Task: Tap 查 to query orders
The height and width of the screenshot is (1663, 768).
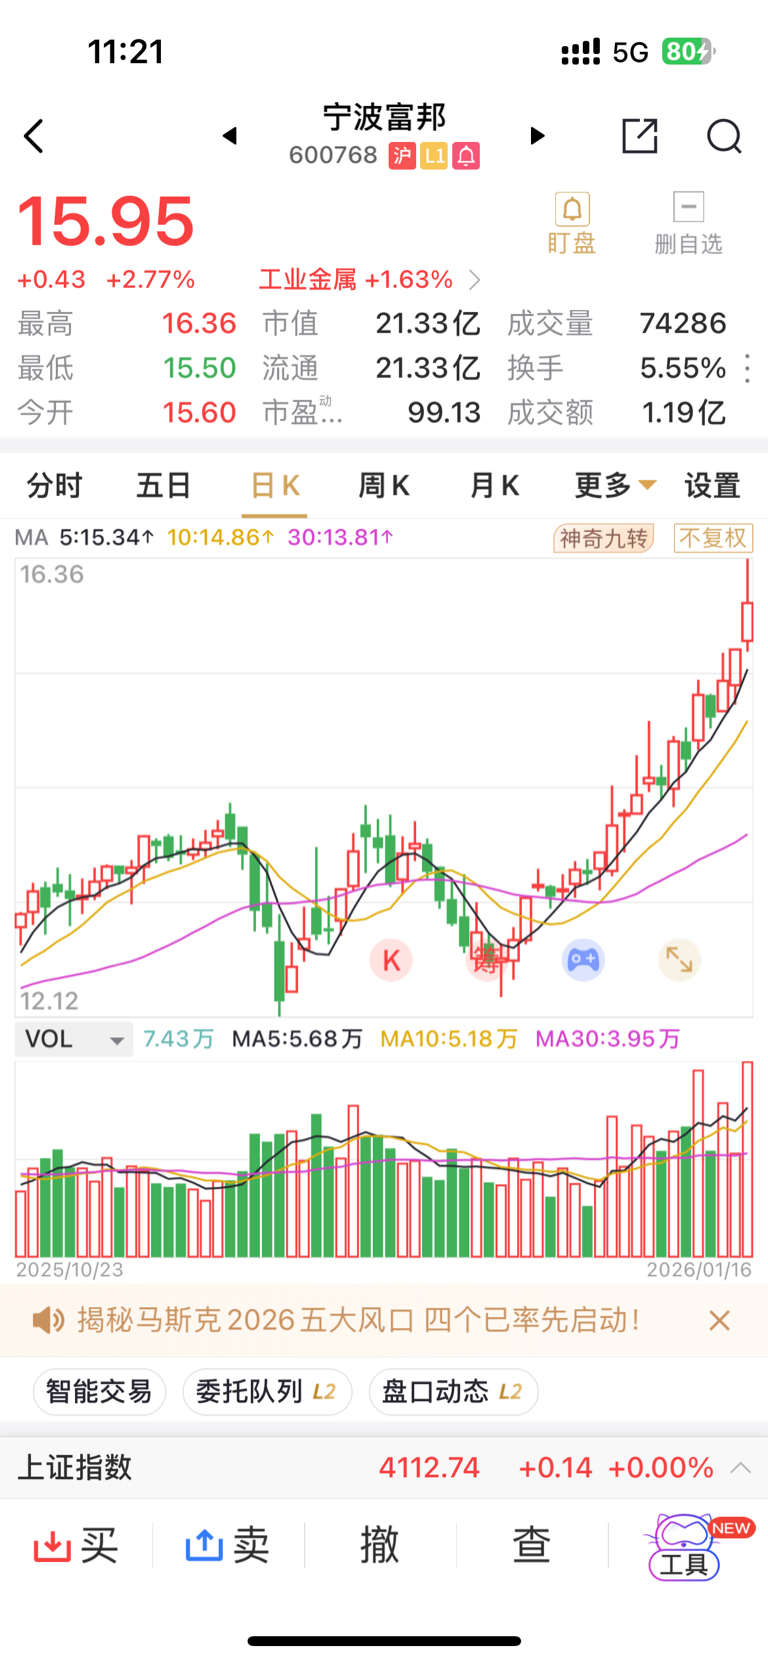Action: 532,1545
